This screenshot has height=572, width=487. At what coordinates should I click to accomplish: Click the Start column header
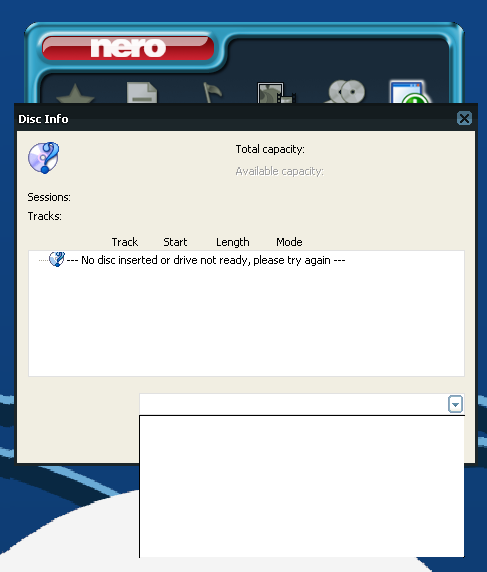pyautogui.click(x=175, y=242)
